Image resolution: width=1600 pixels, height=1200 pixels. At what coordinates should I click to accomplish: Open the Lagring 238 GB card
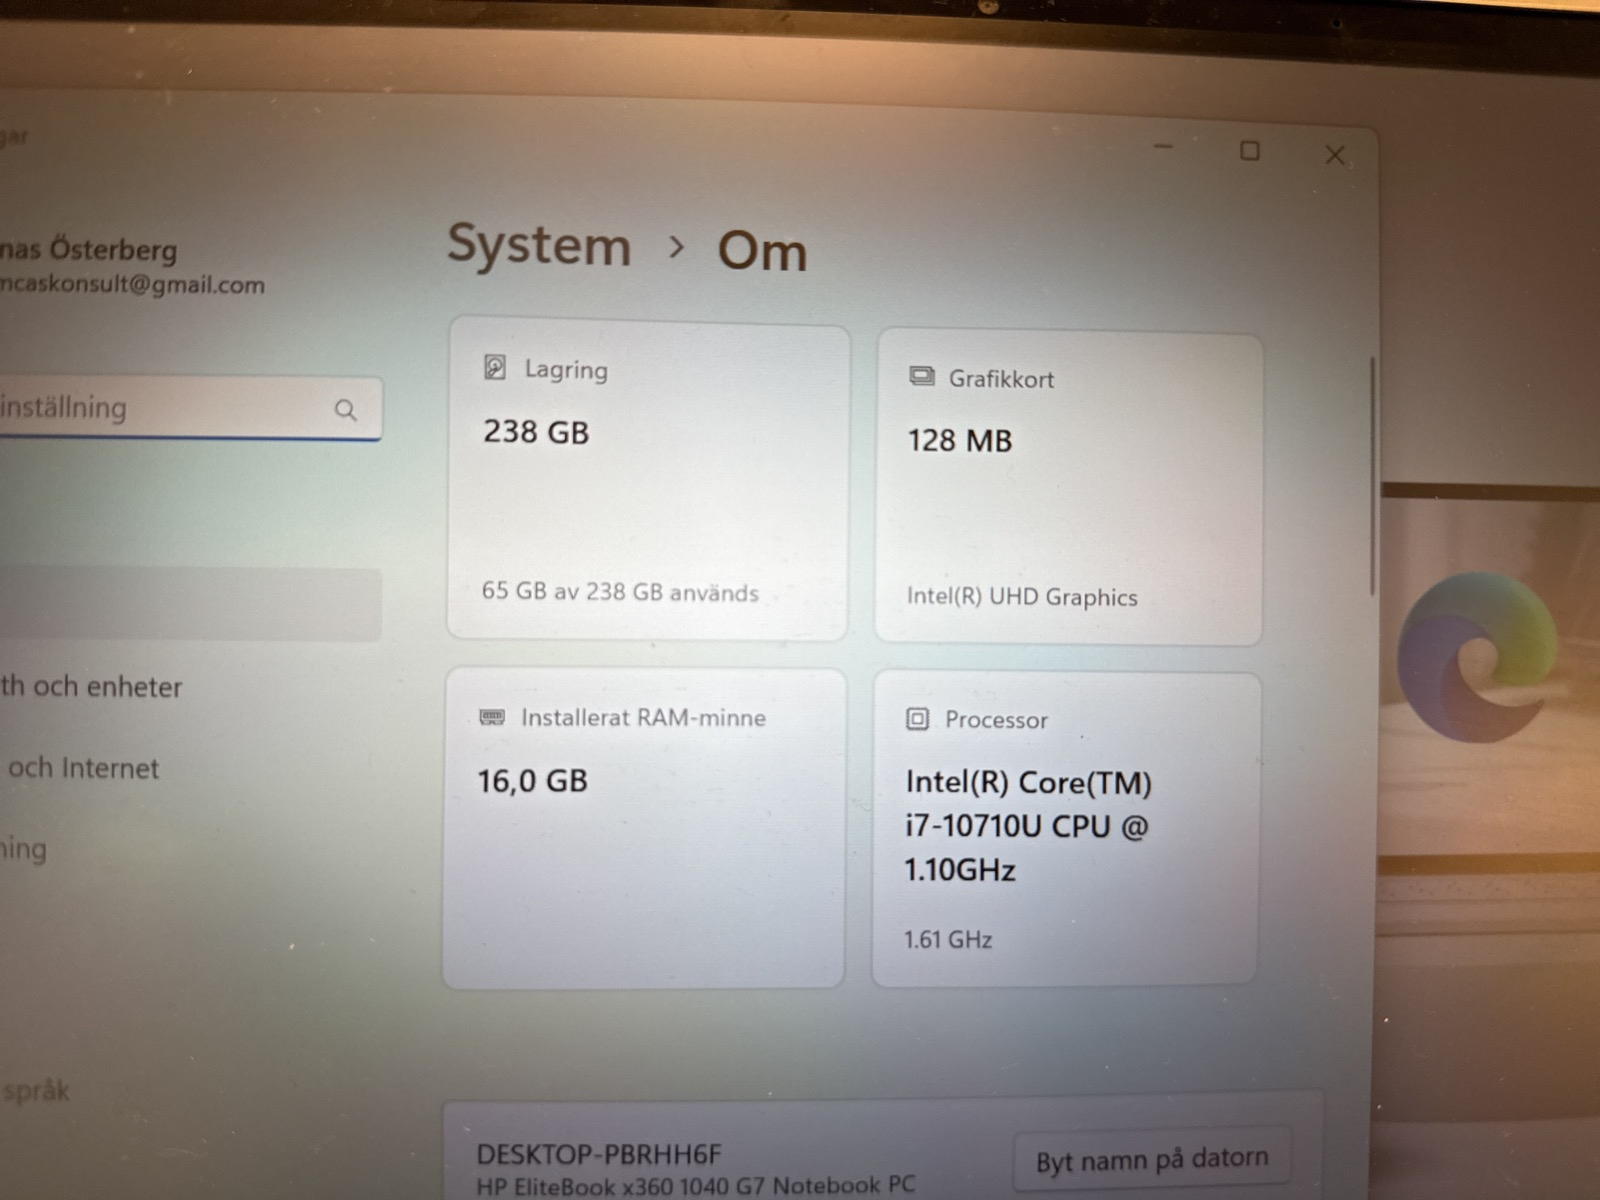pyautogui.click(x=648, y=478)
